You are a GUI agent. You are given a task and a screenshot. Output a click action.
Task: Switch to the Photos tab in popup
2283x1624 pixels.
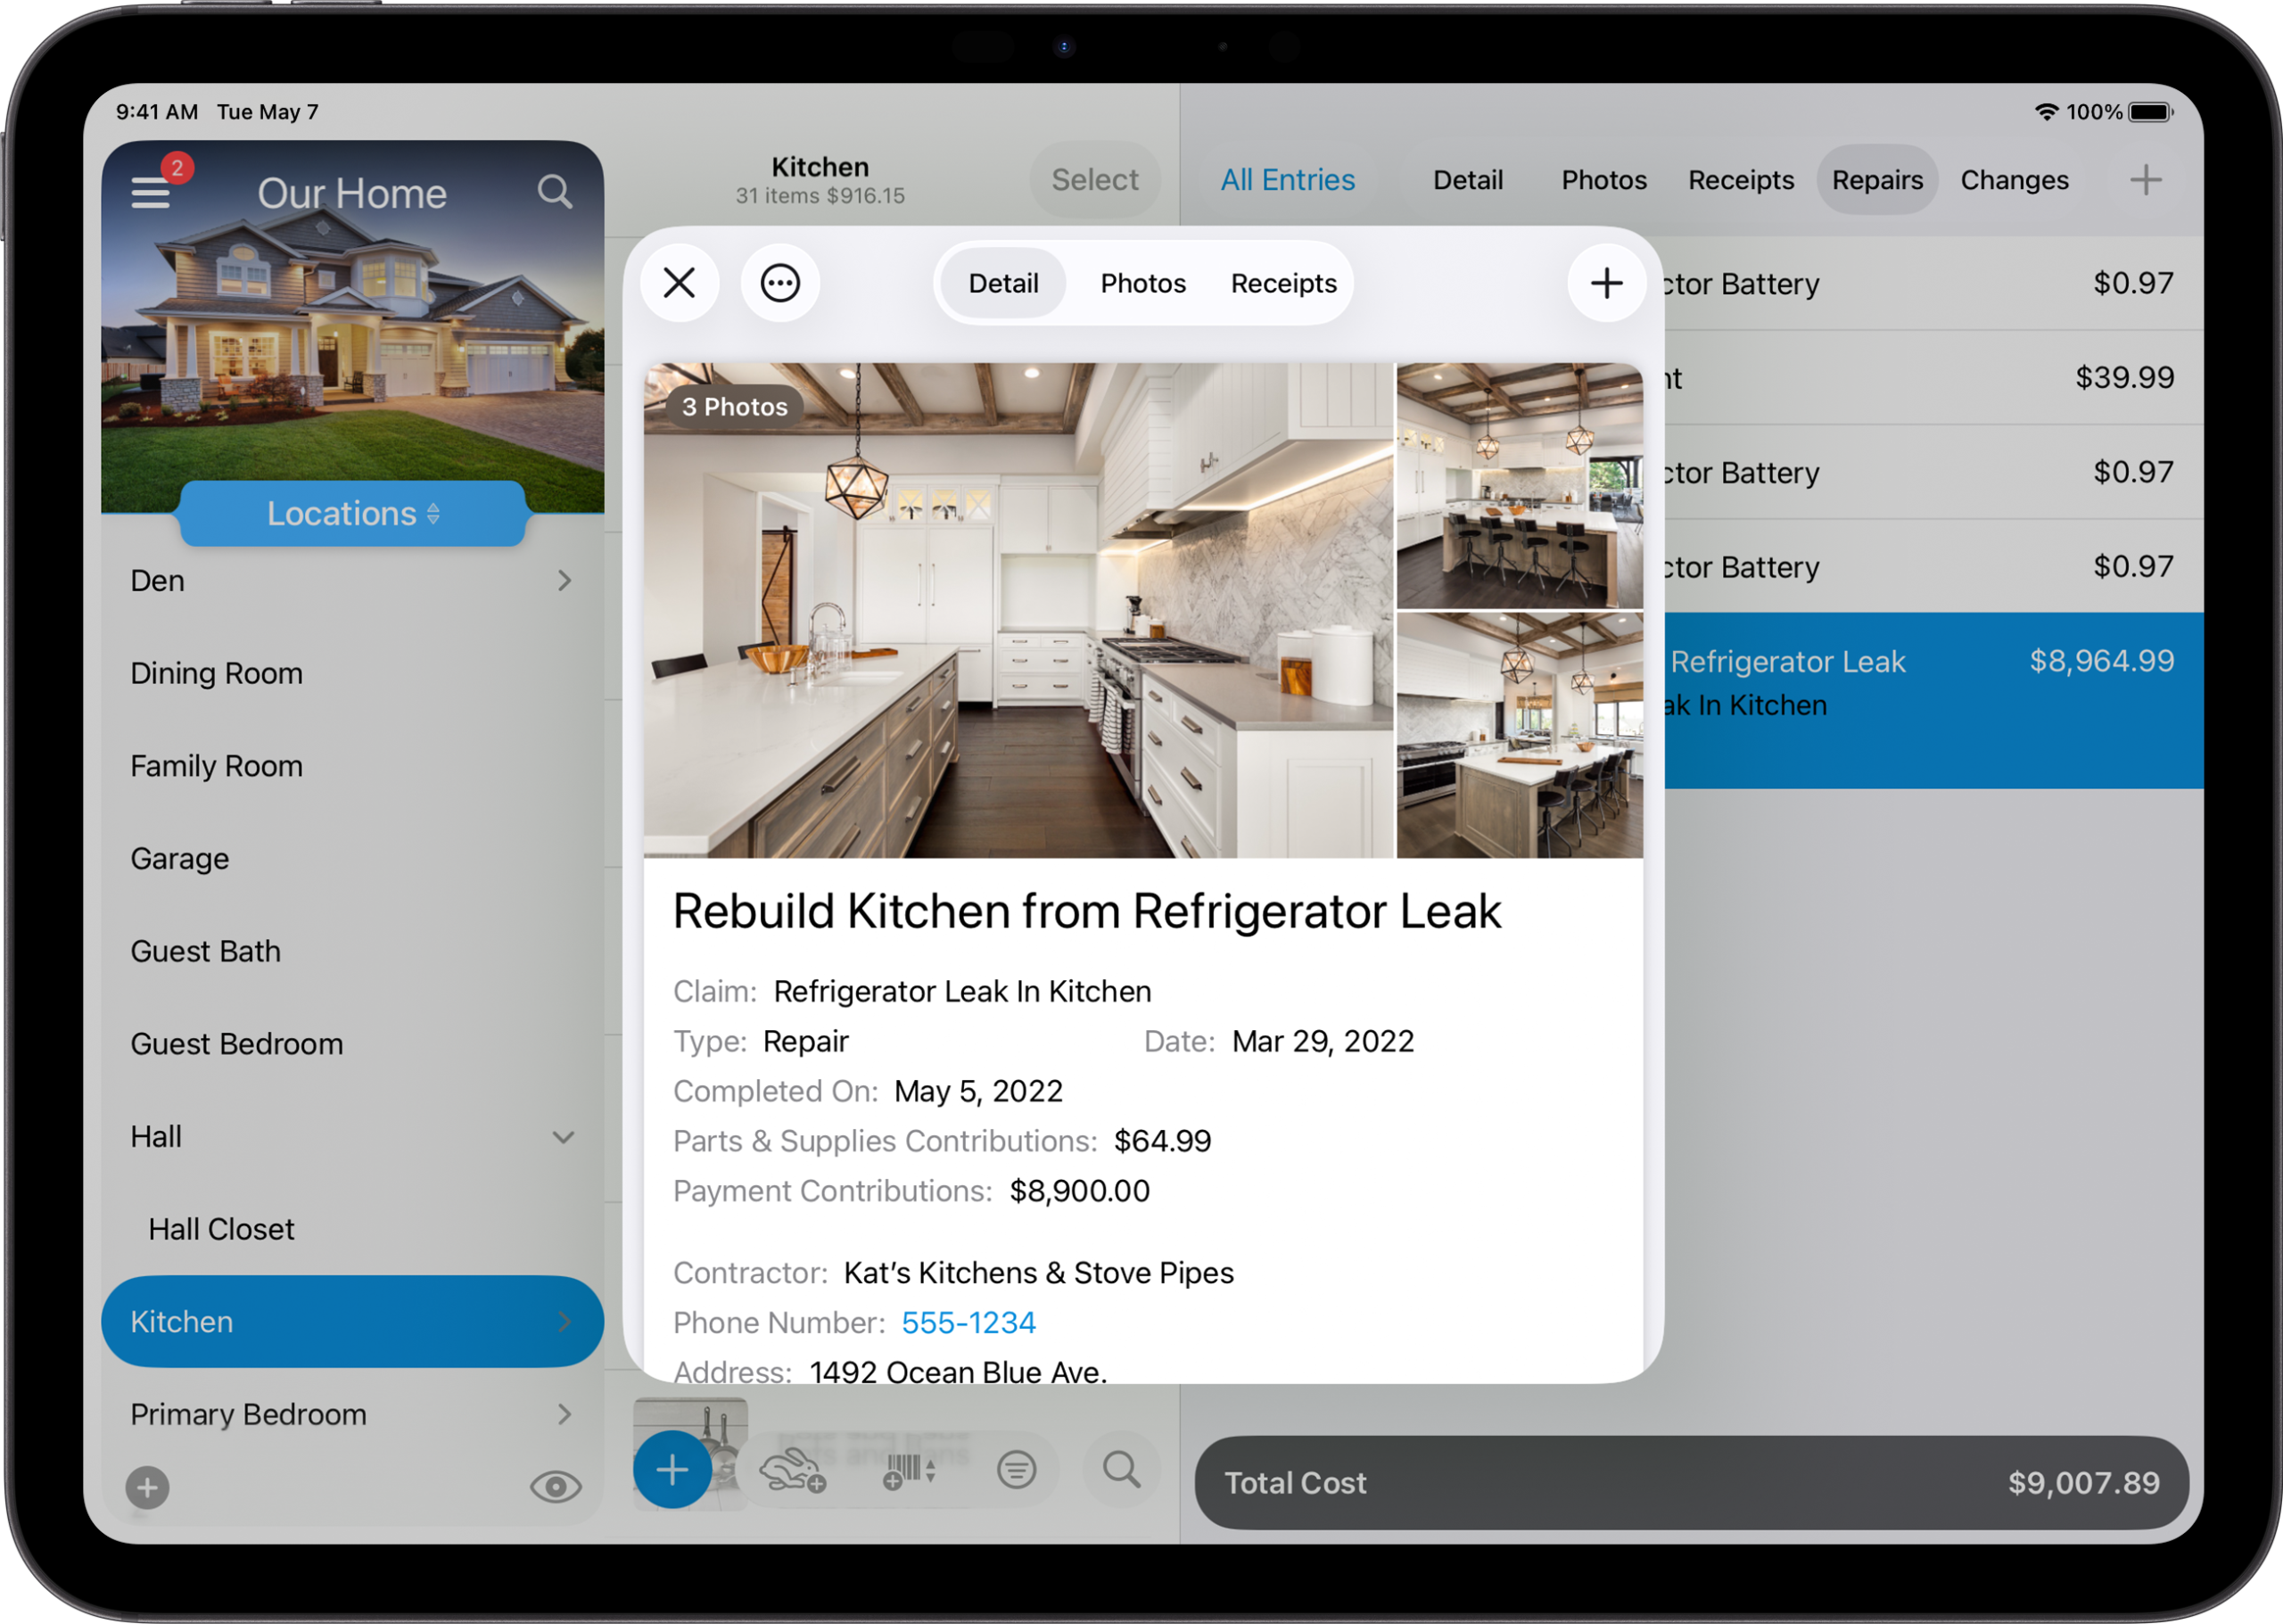(1142, 283)
